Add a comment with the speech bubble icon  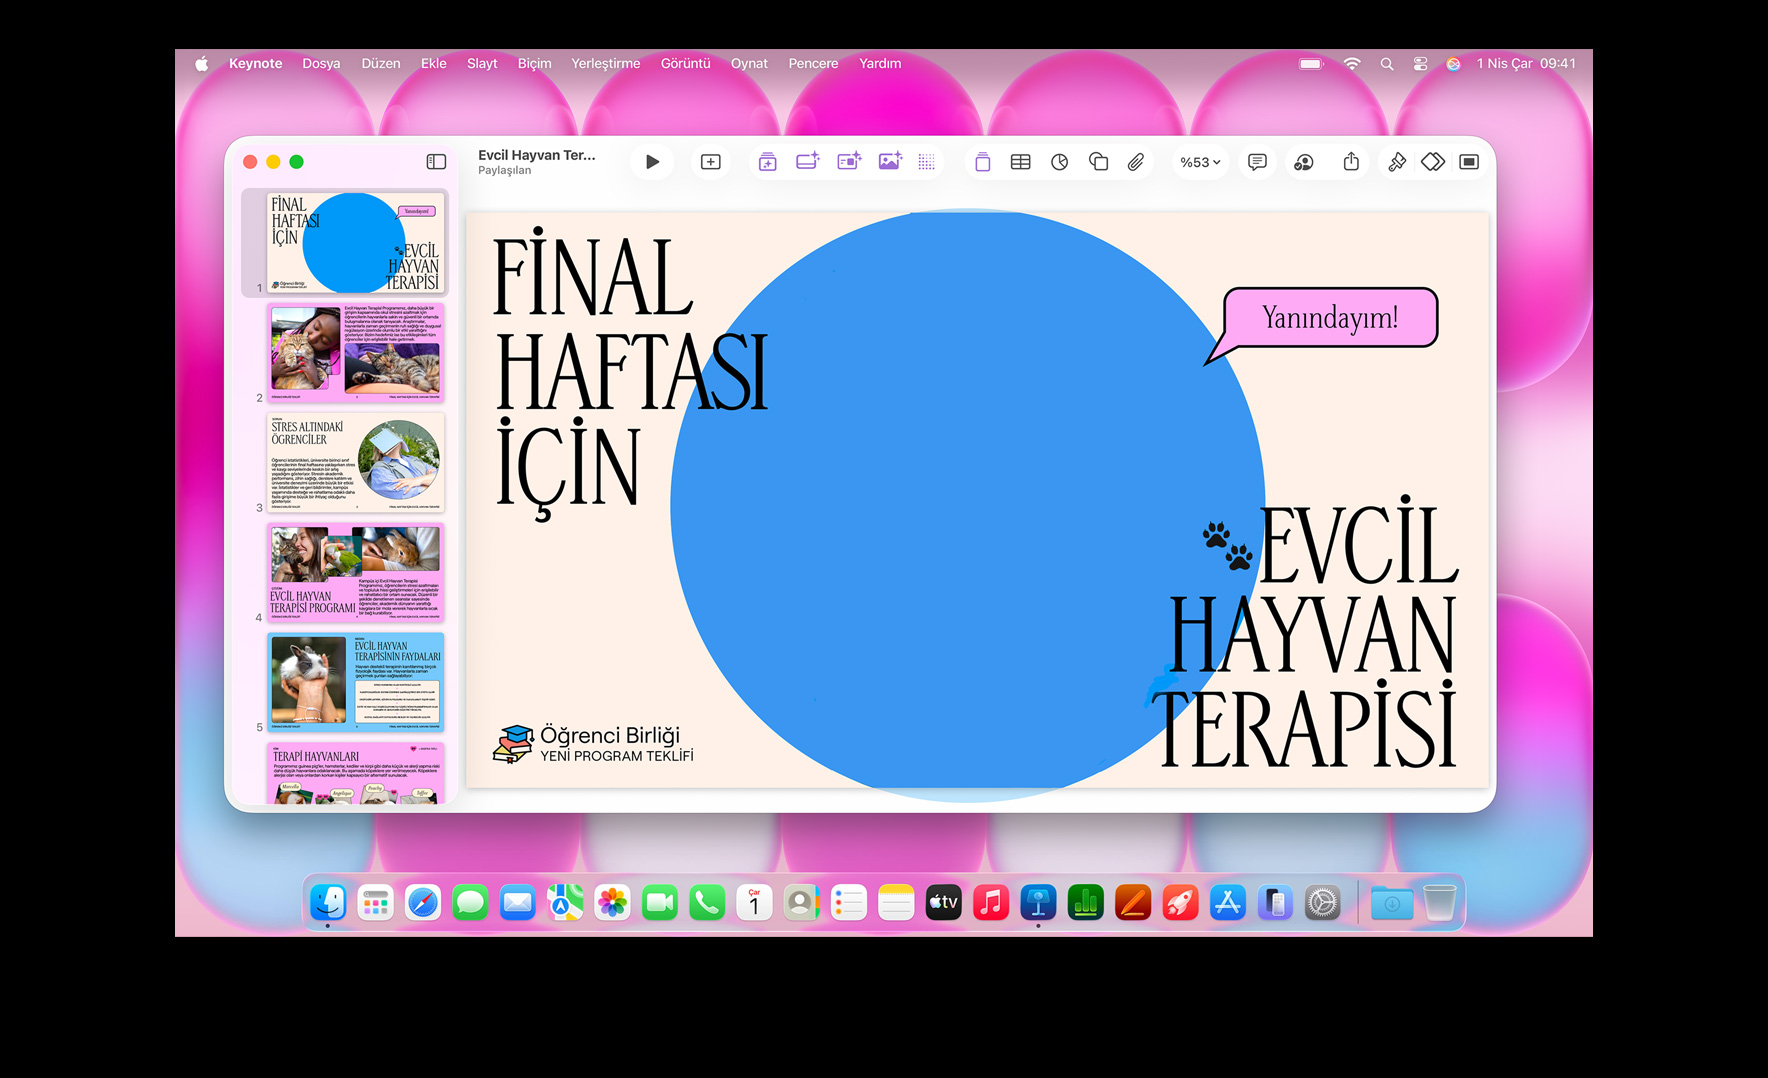point(1257,162)
